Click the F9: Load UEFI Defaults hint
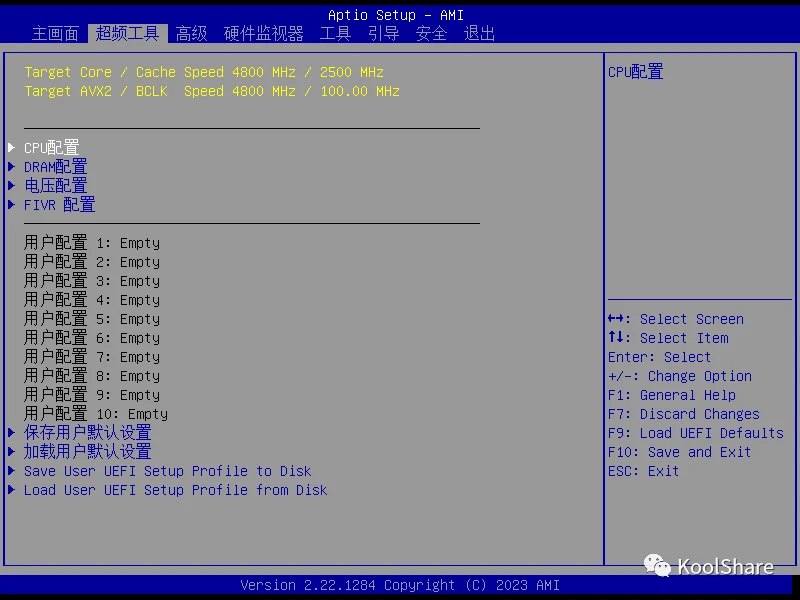 point(696,433)
